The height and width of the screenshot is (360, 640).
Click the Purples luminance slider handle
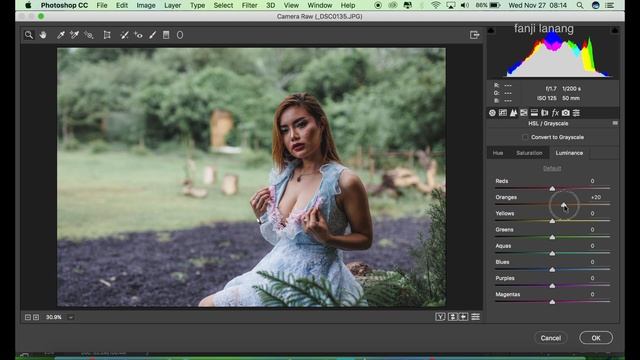[x=552, y=286]
